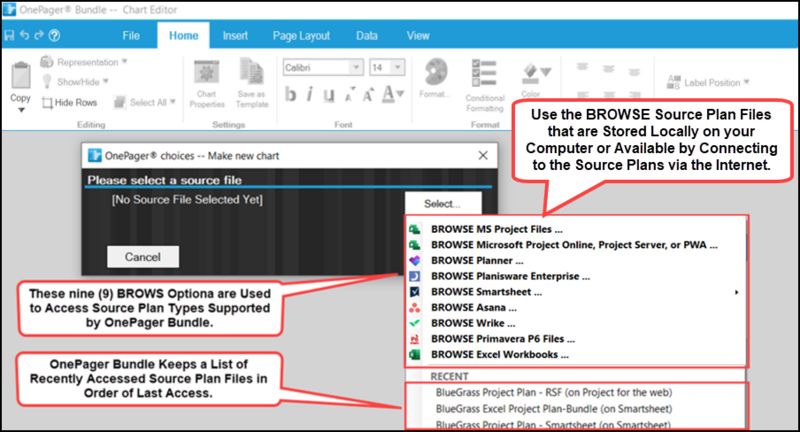800x432 pixels.
Task: Open the Help question mark icon
Action: (x=54, y=35)
